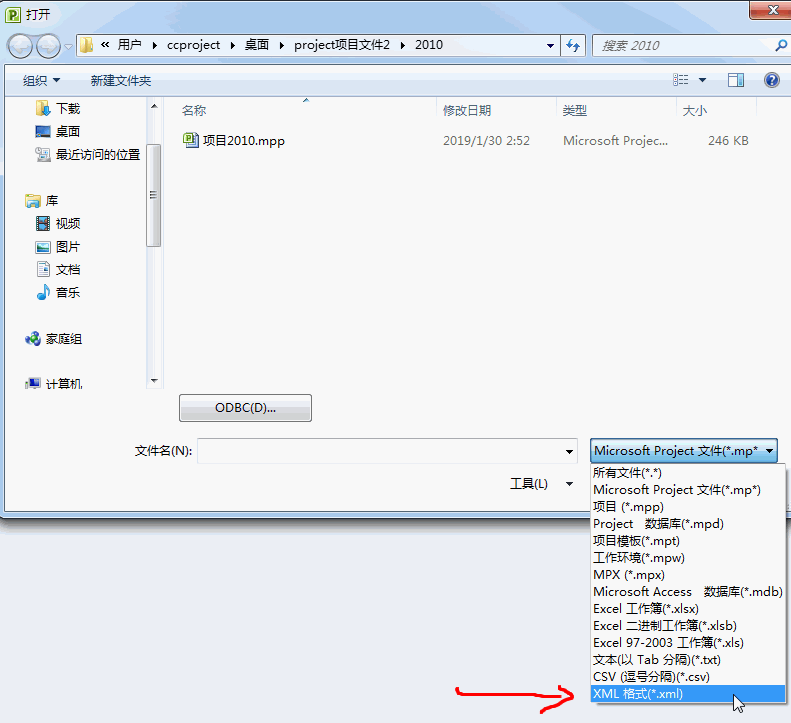
Task: Click the 项目2010.mpp file icon
Action: [x=190, y=140]
